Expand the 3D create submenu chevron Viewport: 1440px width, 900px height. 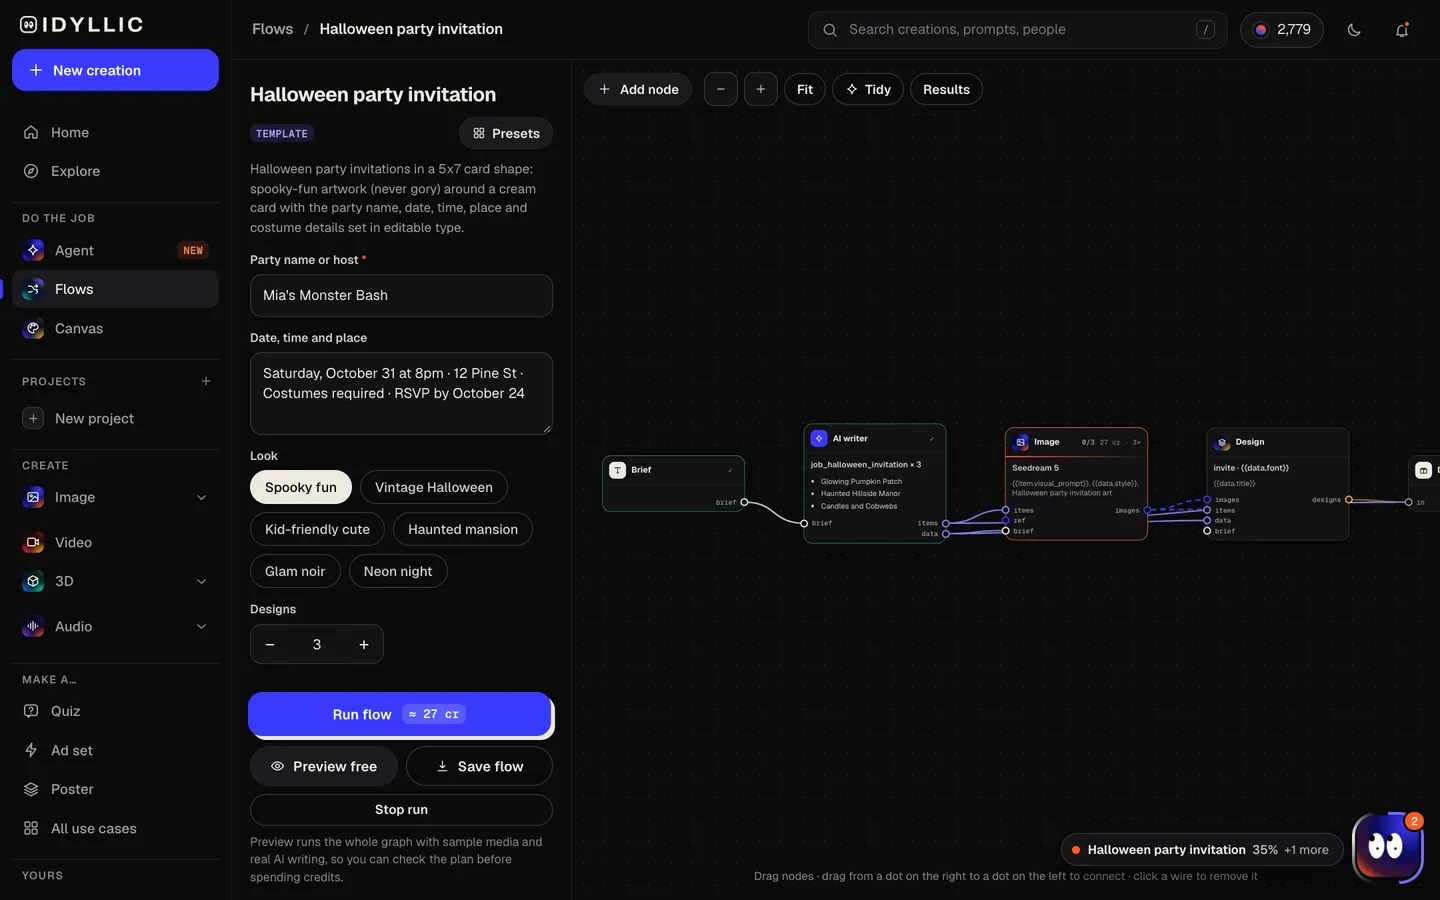[201, 581]
